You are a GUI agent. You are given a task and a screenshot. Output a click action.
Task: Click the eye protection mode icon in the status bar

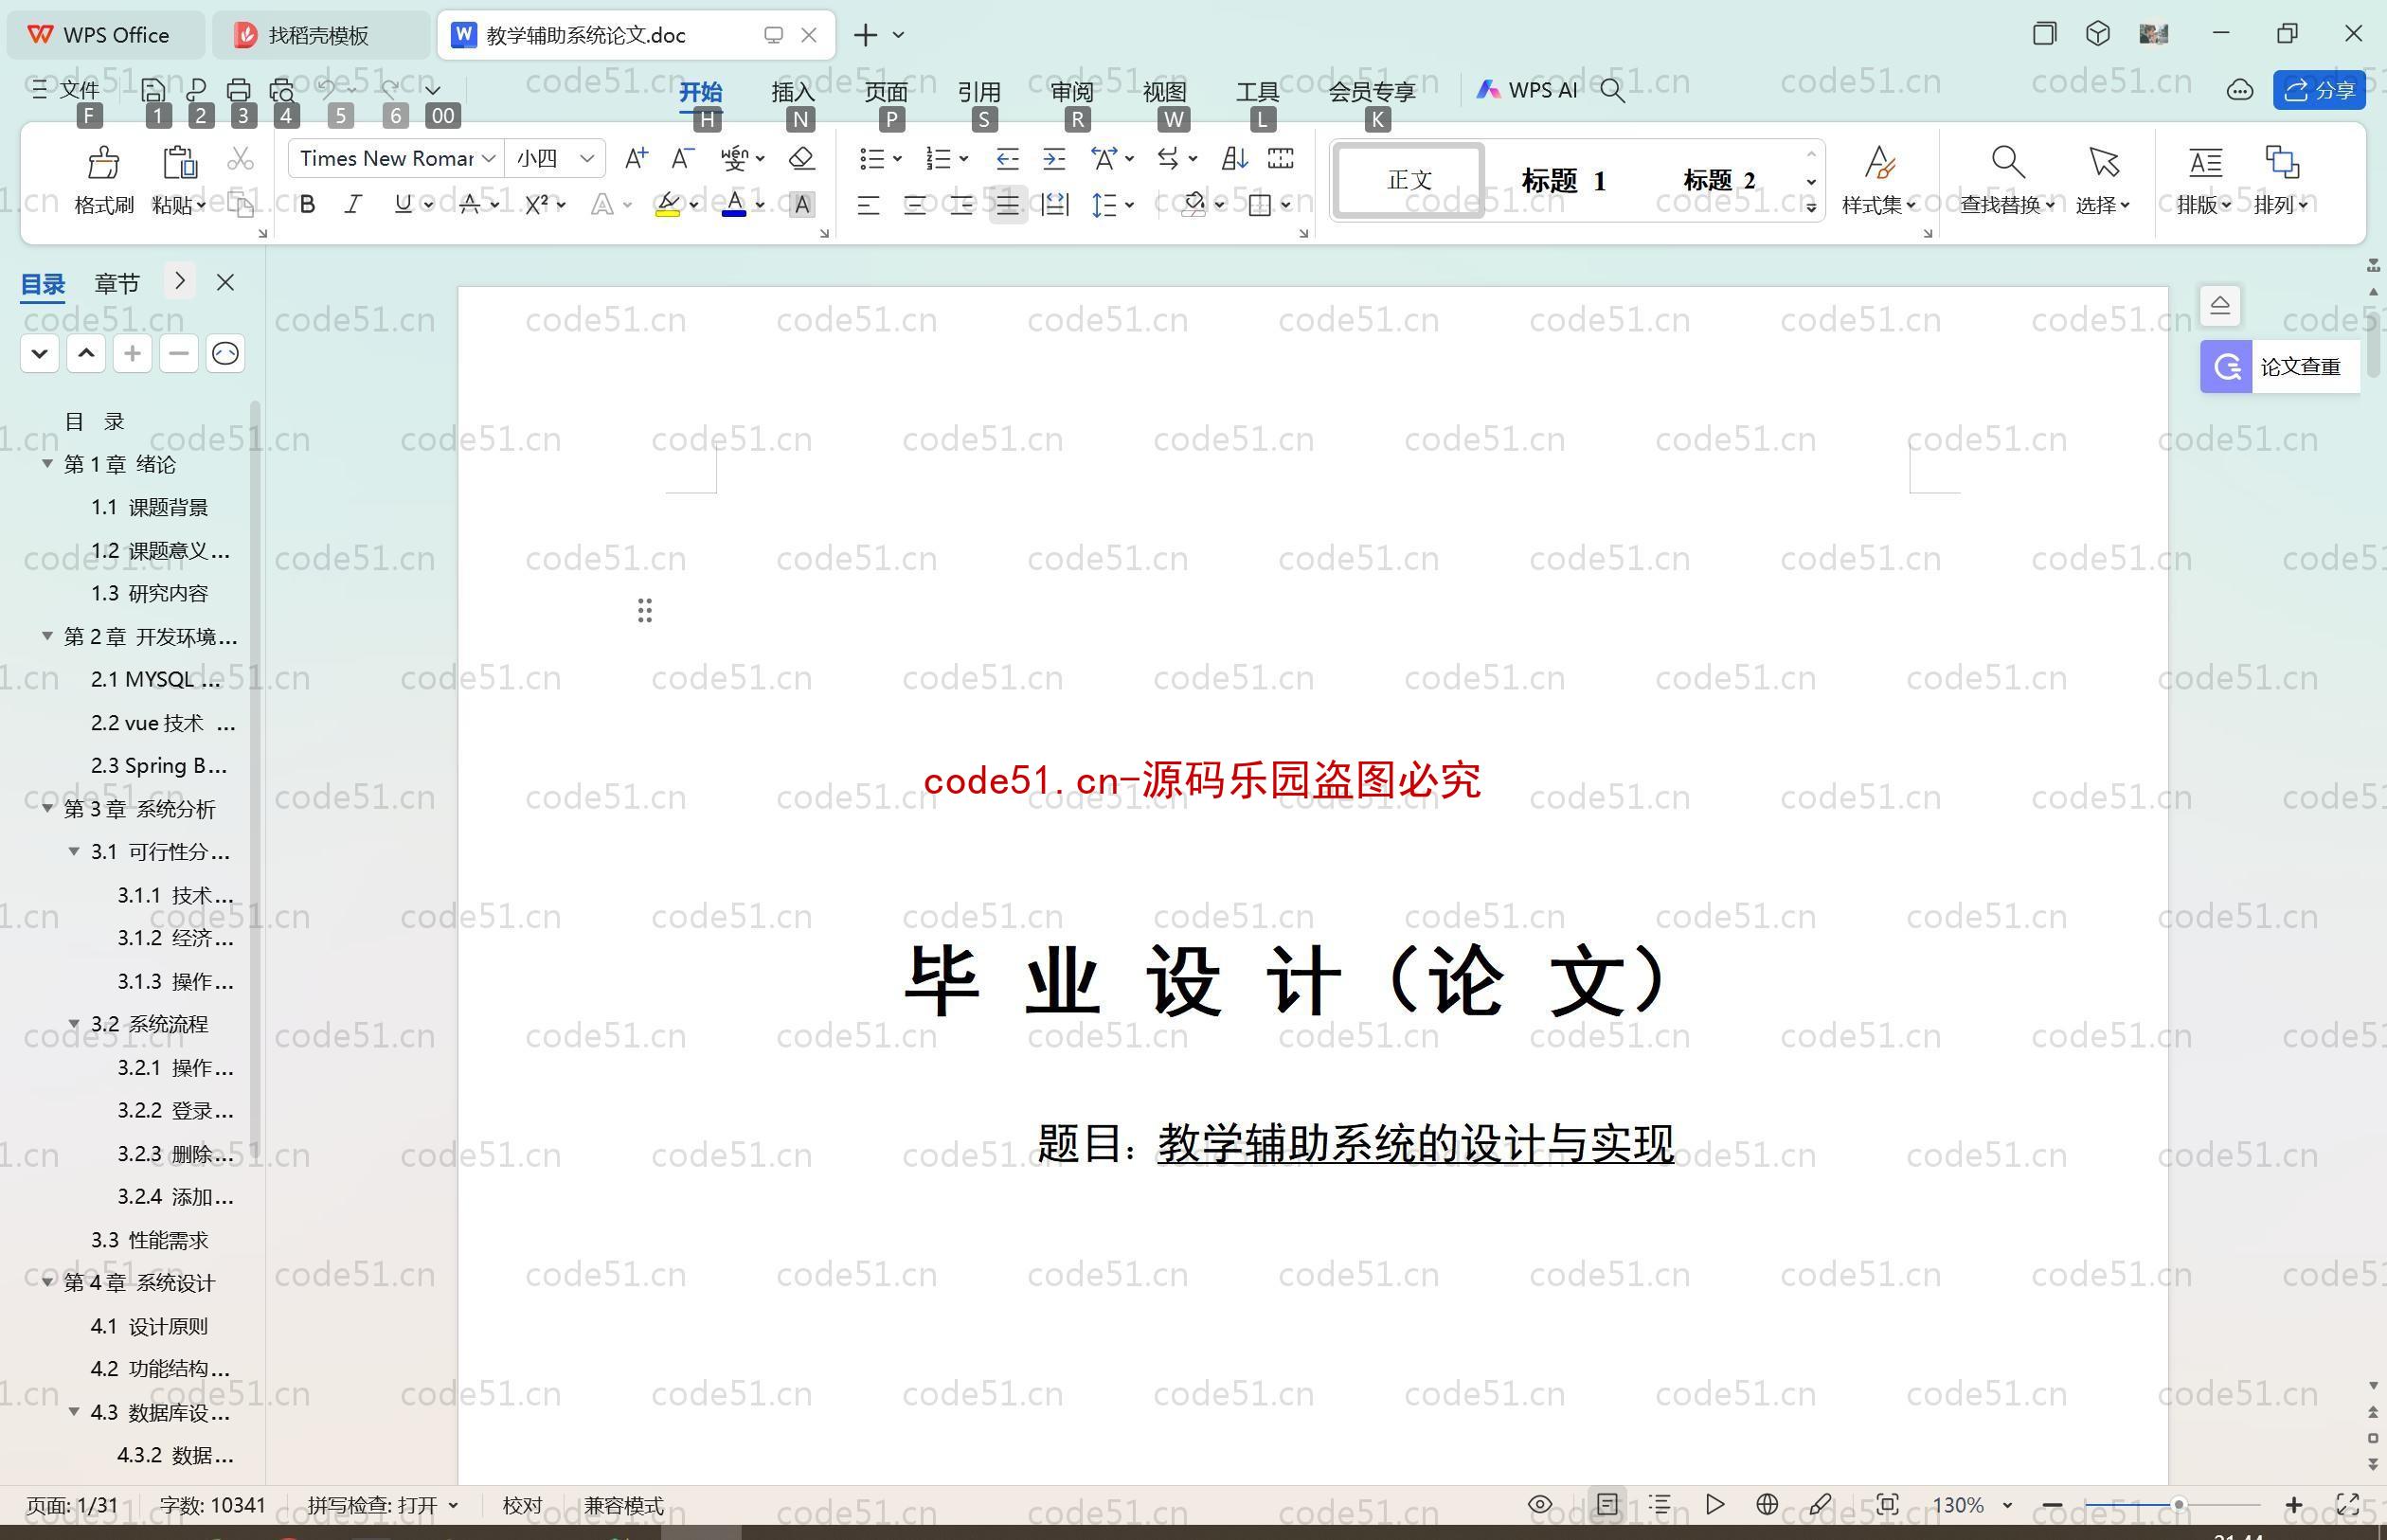pos(1540,1504)
